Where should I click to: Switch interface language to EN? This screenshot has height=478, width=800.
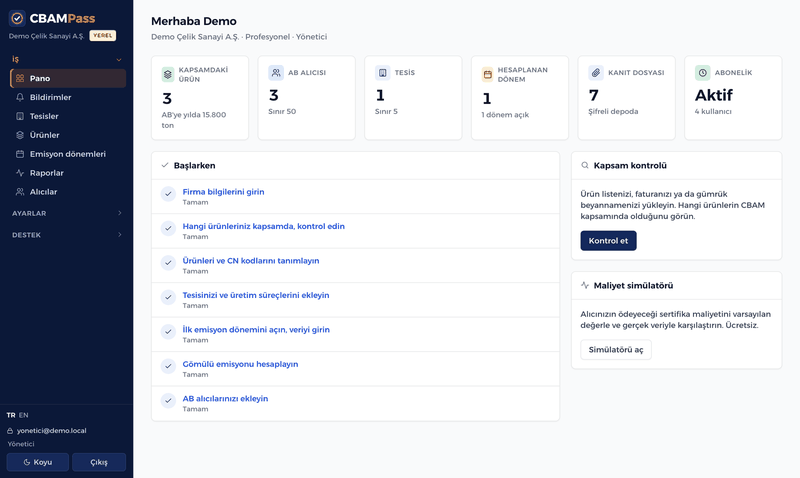click(x=23, y=415)
